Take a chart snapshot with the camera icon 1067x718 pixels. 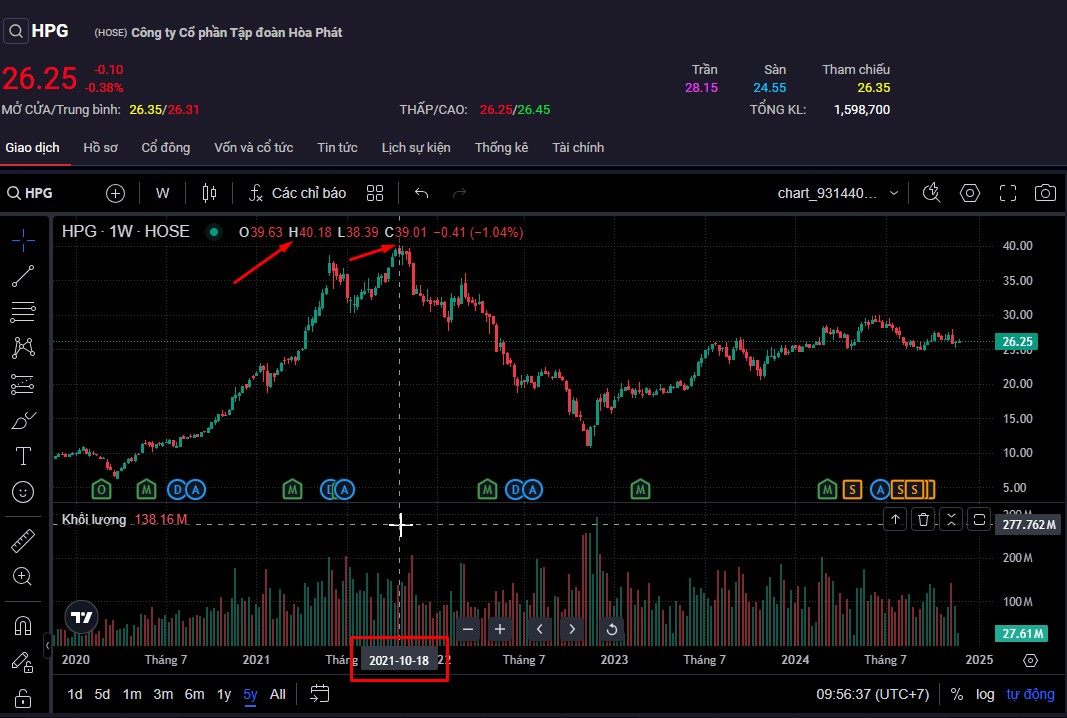tap(1045, 193)
